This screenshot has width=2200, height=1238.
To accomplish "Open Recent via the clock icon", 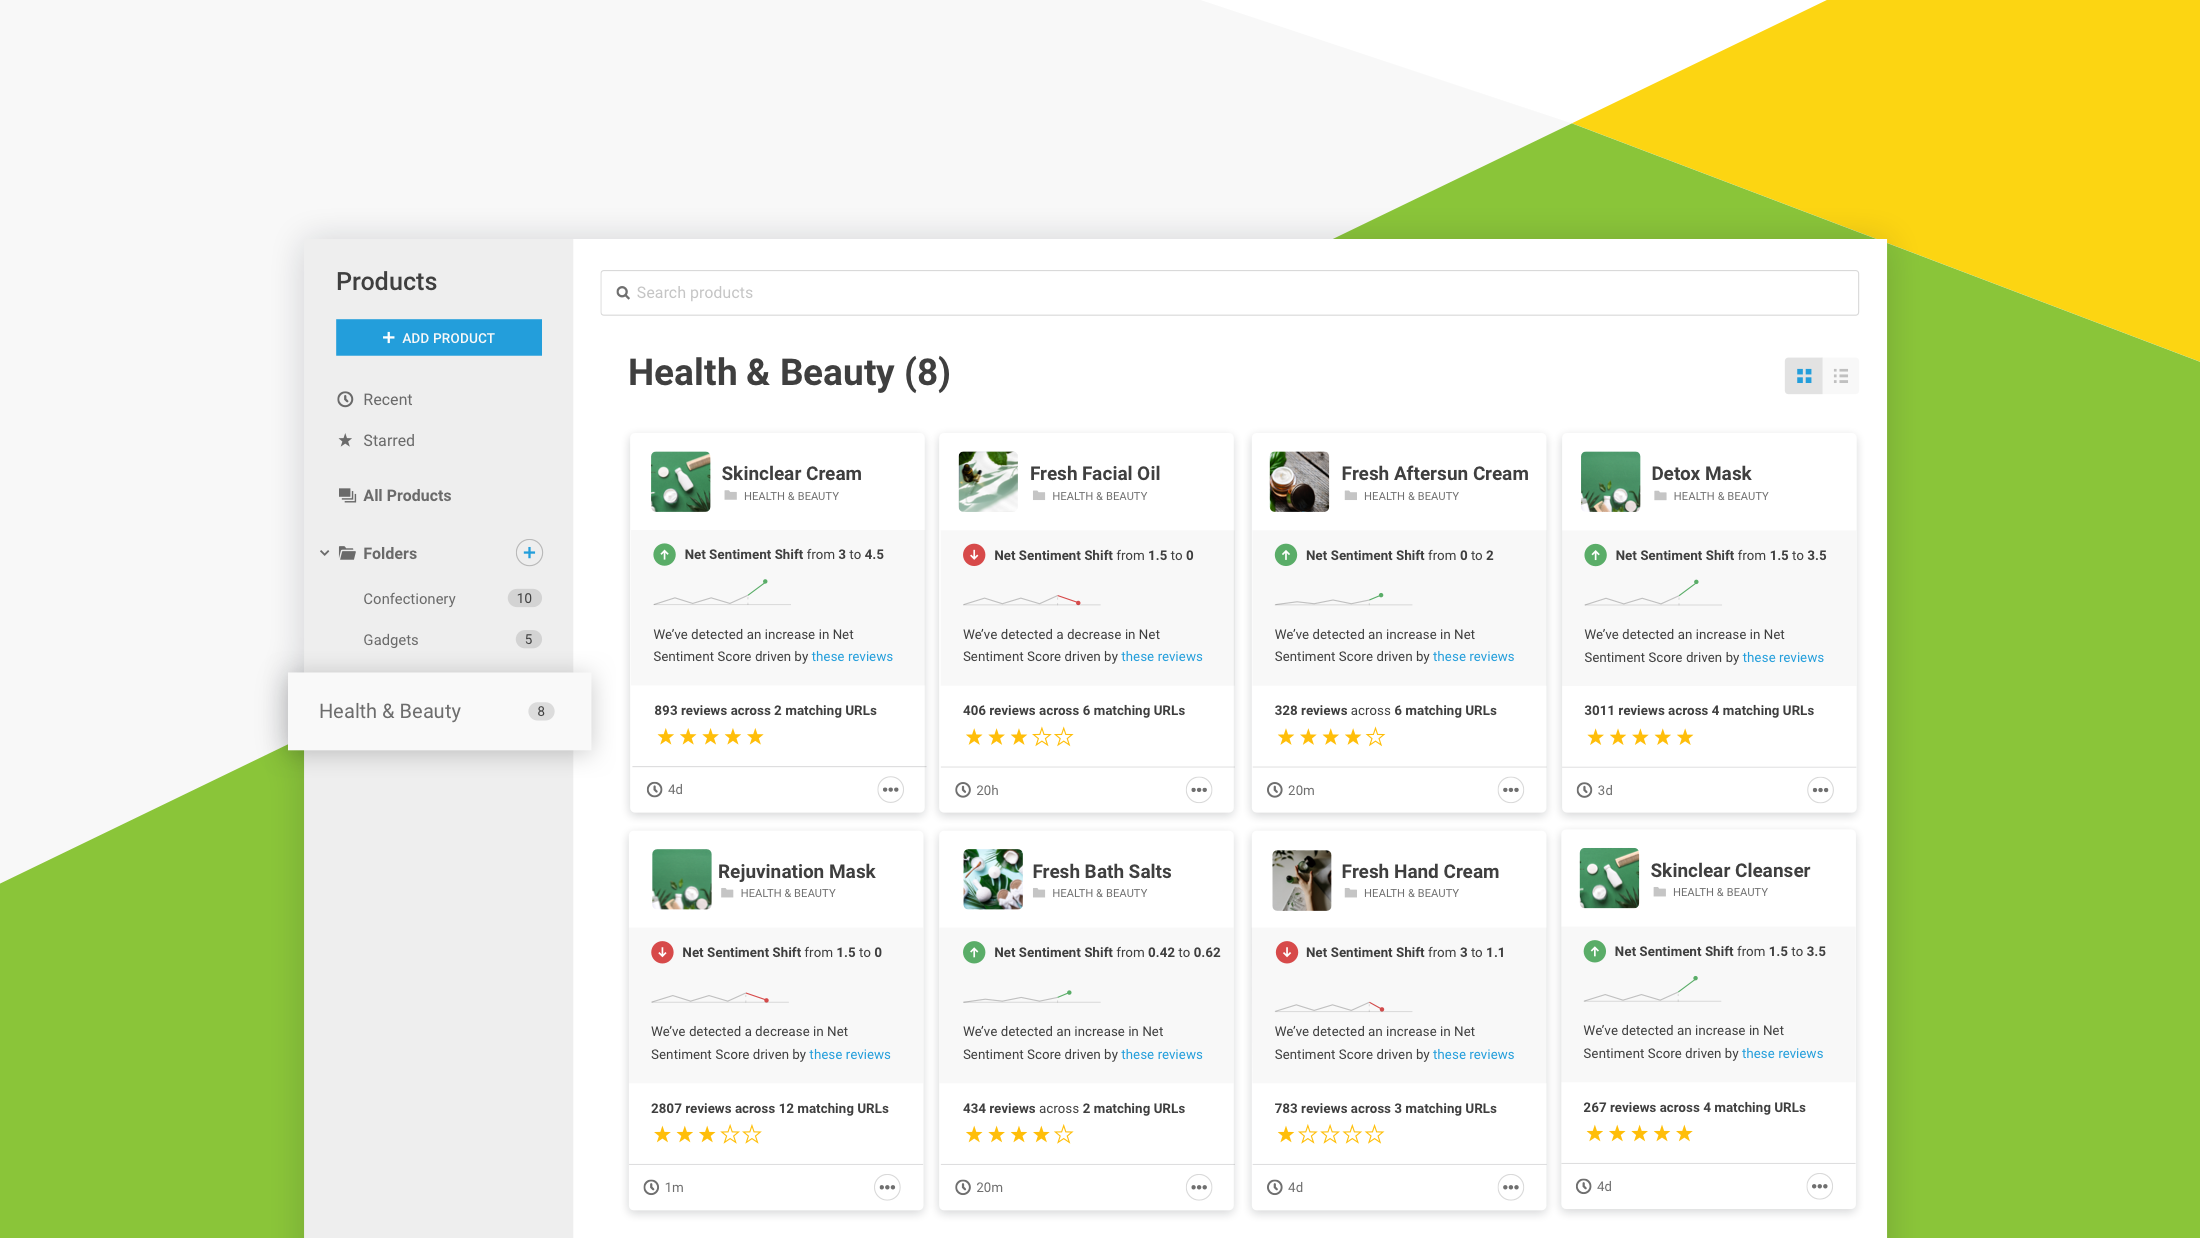I will pyautogui.click(x=345, y=399).
